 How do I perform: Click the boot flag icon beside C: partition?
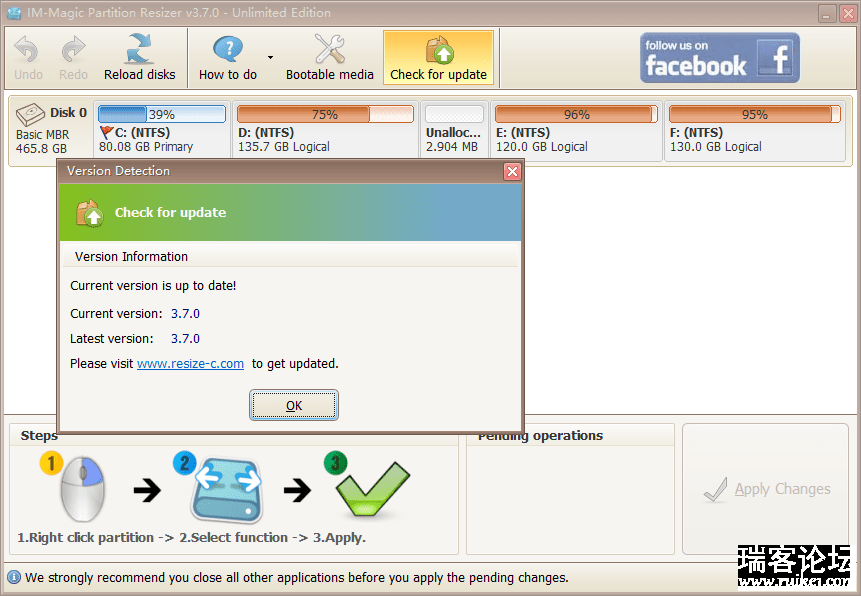tap(107, 132)
